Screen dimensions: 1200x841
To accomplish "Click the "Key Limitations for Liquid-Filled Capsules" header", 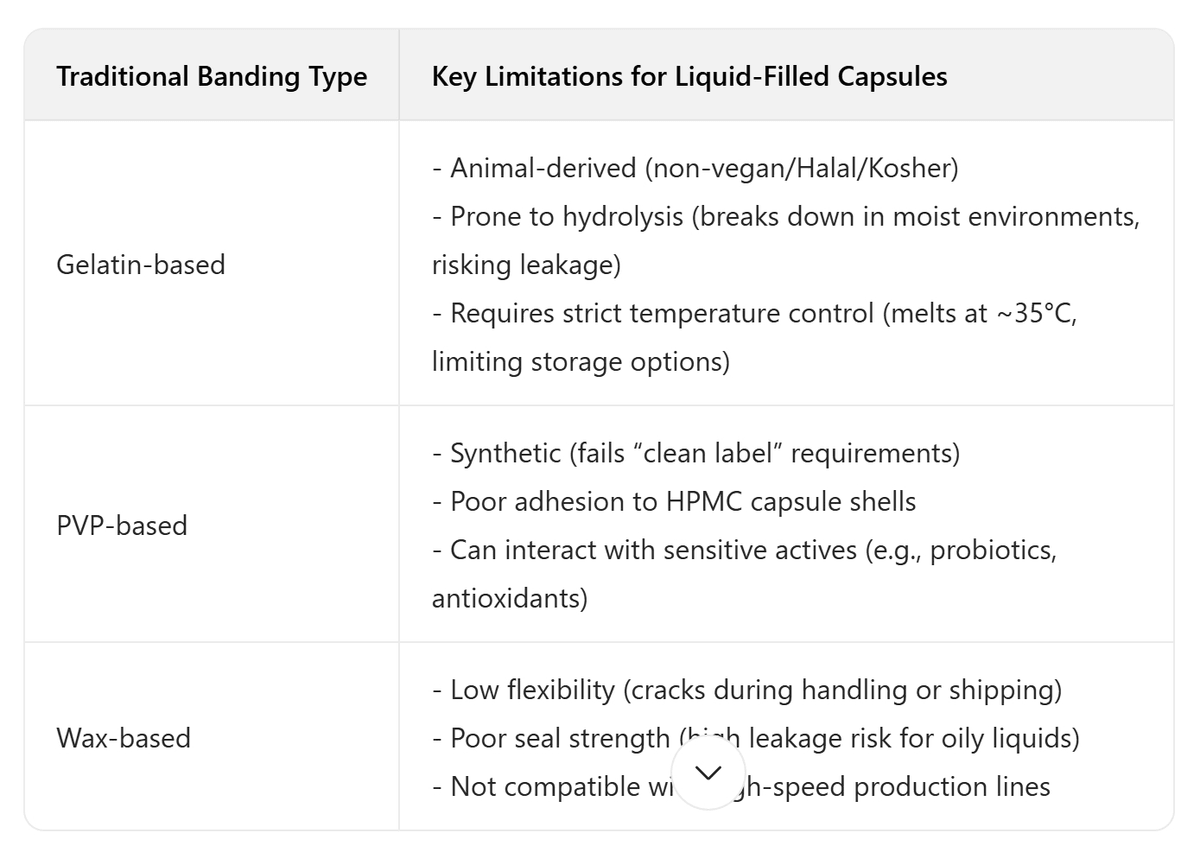I will [689, 77].
